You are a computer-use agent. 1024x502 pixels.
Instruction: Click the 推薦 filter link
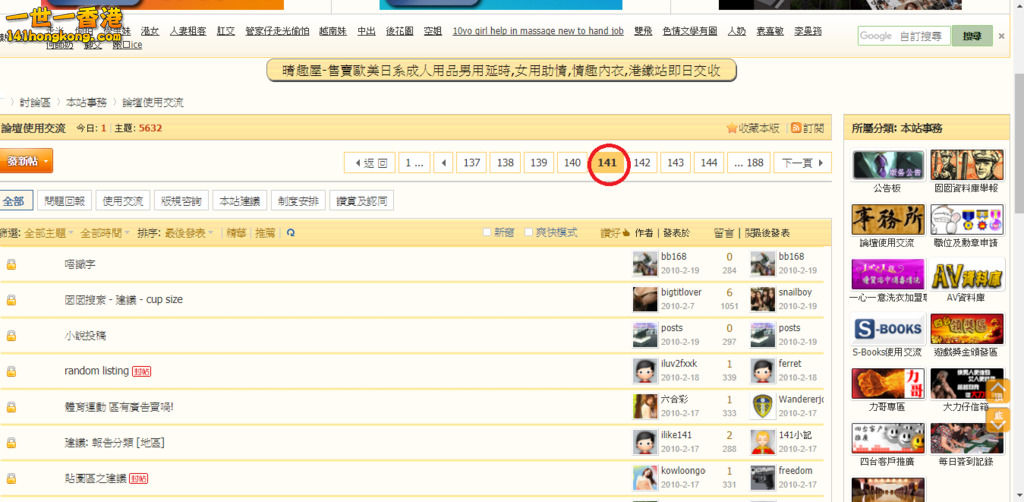265,233
